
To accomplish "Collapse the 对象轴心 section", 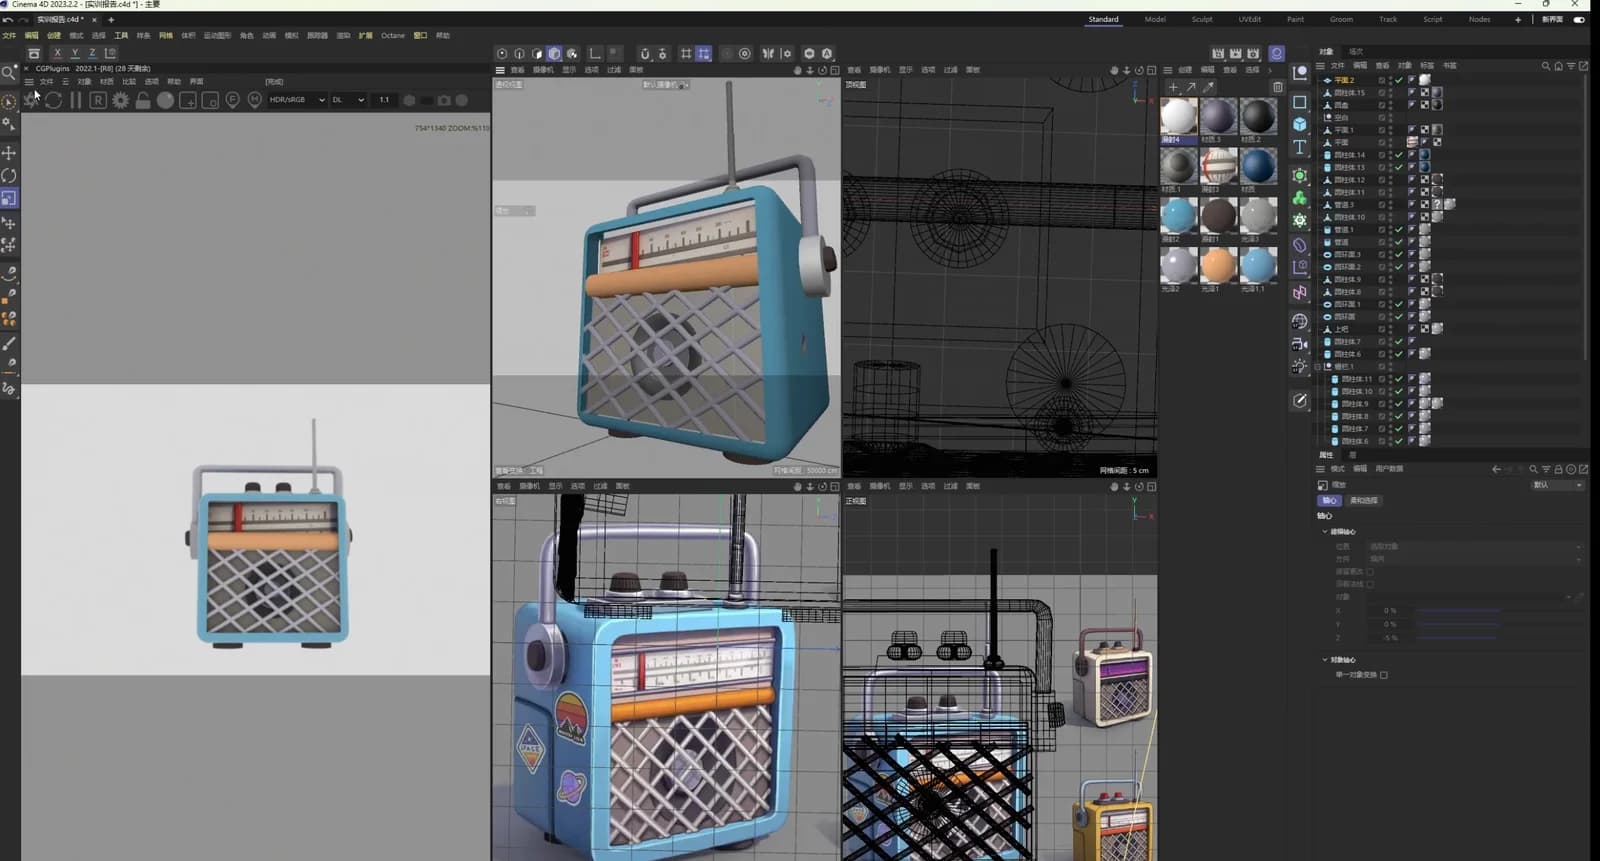I will pyautogui.click(x=1325, y=660).
